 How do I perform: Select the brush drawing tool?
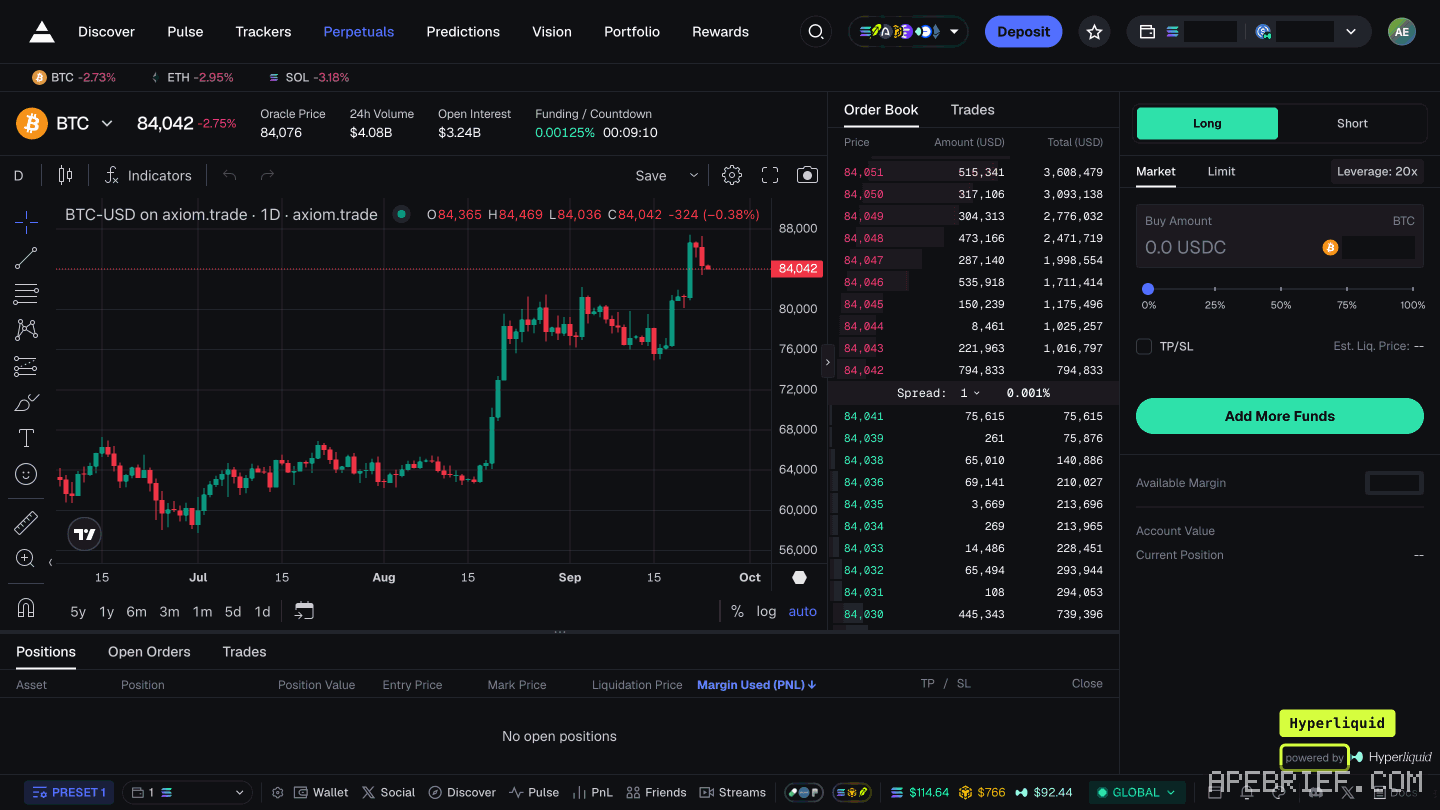[x=26, y=403]
